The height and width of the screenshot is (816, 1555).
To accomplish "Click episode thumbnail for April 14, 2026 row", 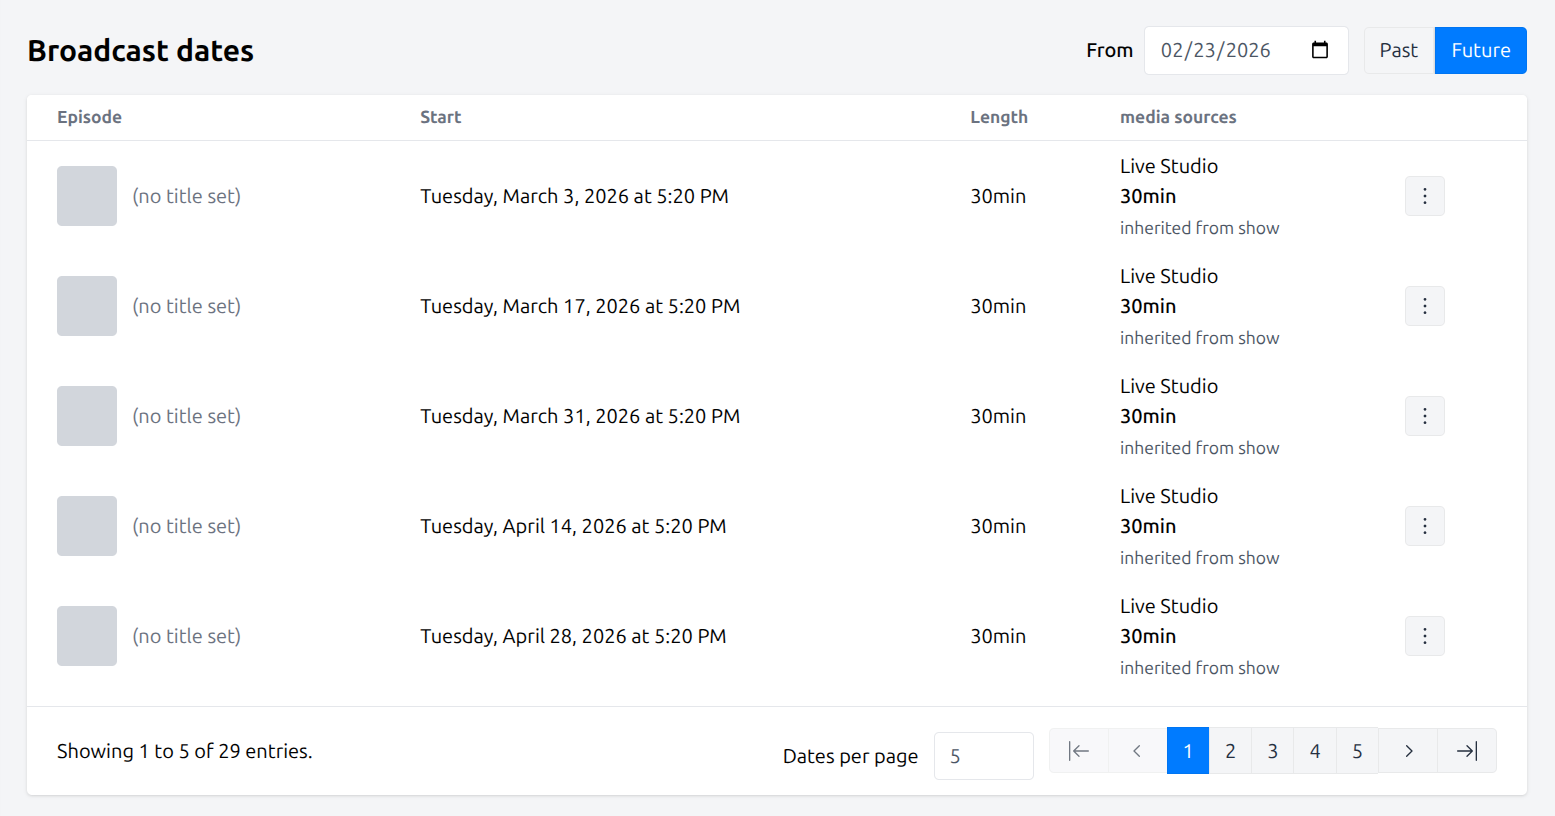I will coord(87,526).
